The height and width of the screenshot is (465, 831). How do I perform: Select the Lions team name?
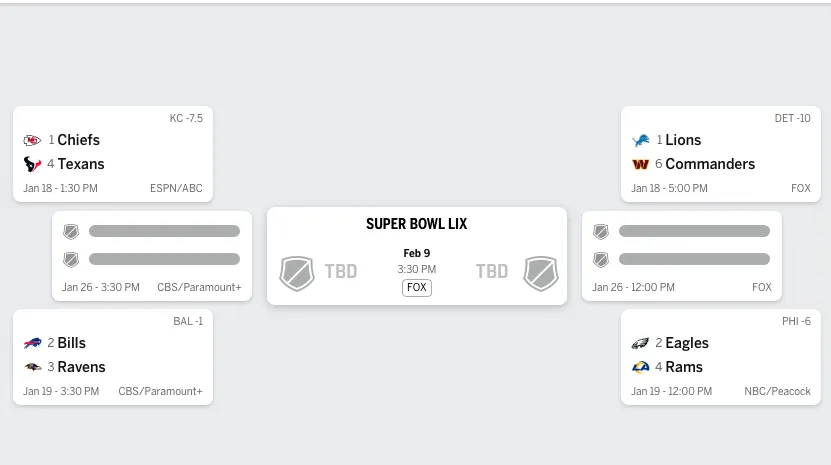(x=683, y=140)
